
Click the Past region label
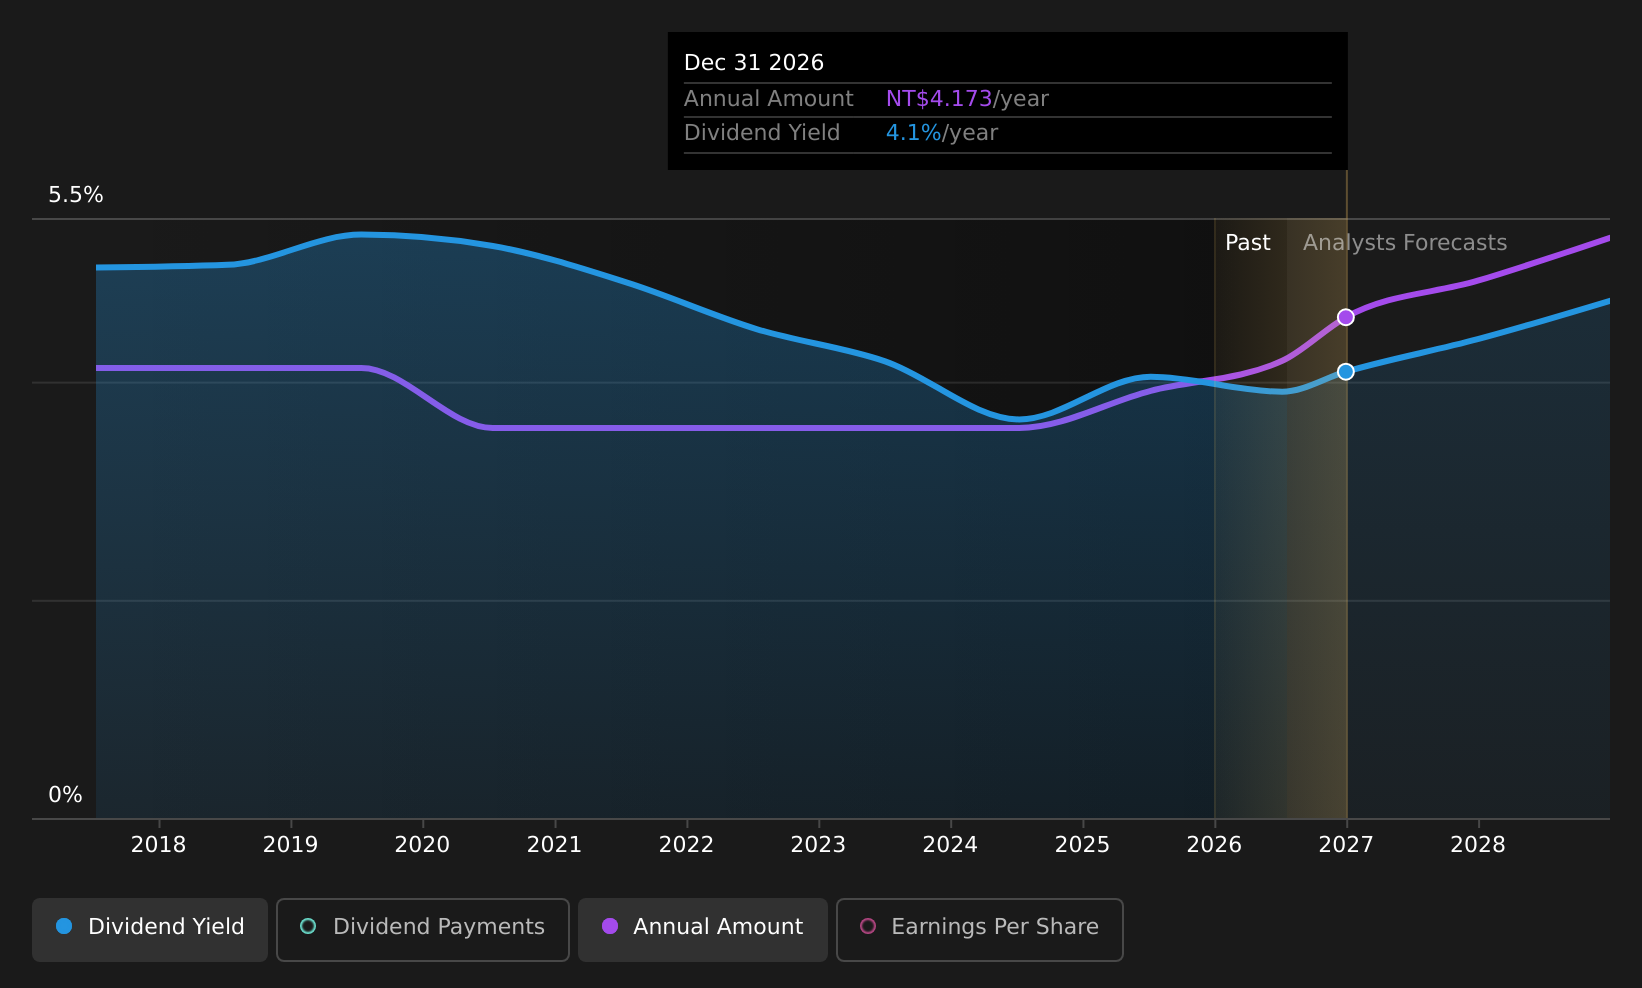tap(1247, 243)
